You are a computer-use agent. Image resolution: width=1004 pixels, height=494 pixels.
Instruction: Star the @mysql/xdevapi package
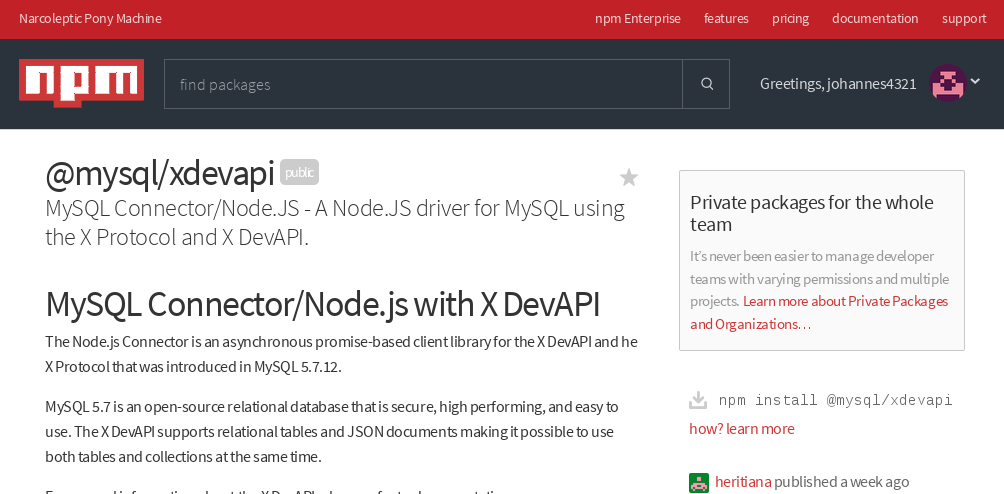coord(629,177)
